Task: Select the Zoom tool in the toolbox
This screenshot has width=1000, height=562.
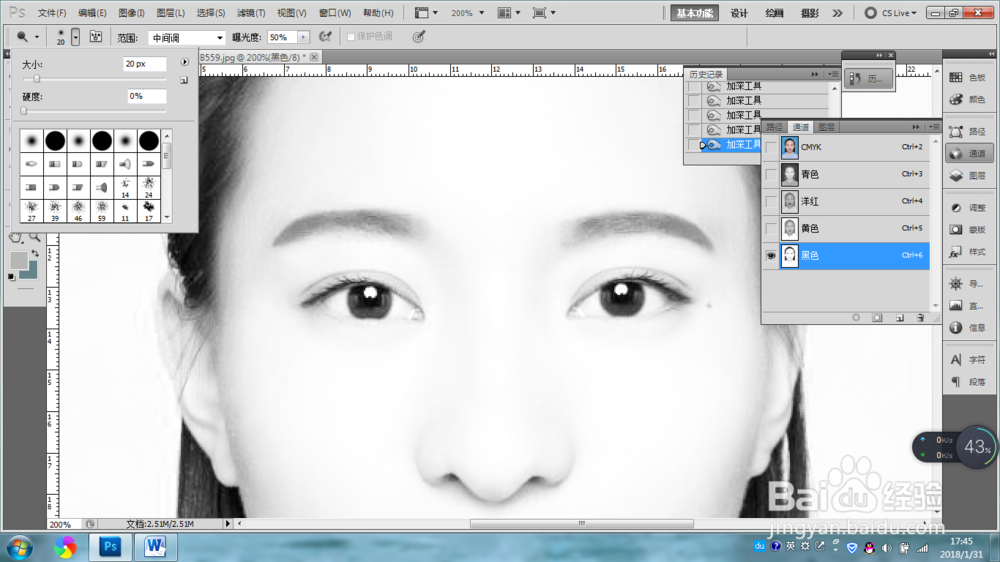Action: pos(34,237)
